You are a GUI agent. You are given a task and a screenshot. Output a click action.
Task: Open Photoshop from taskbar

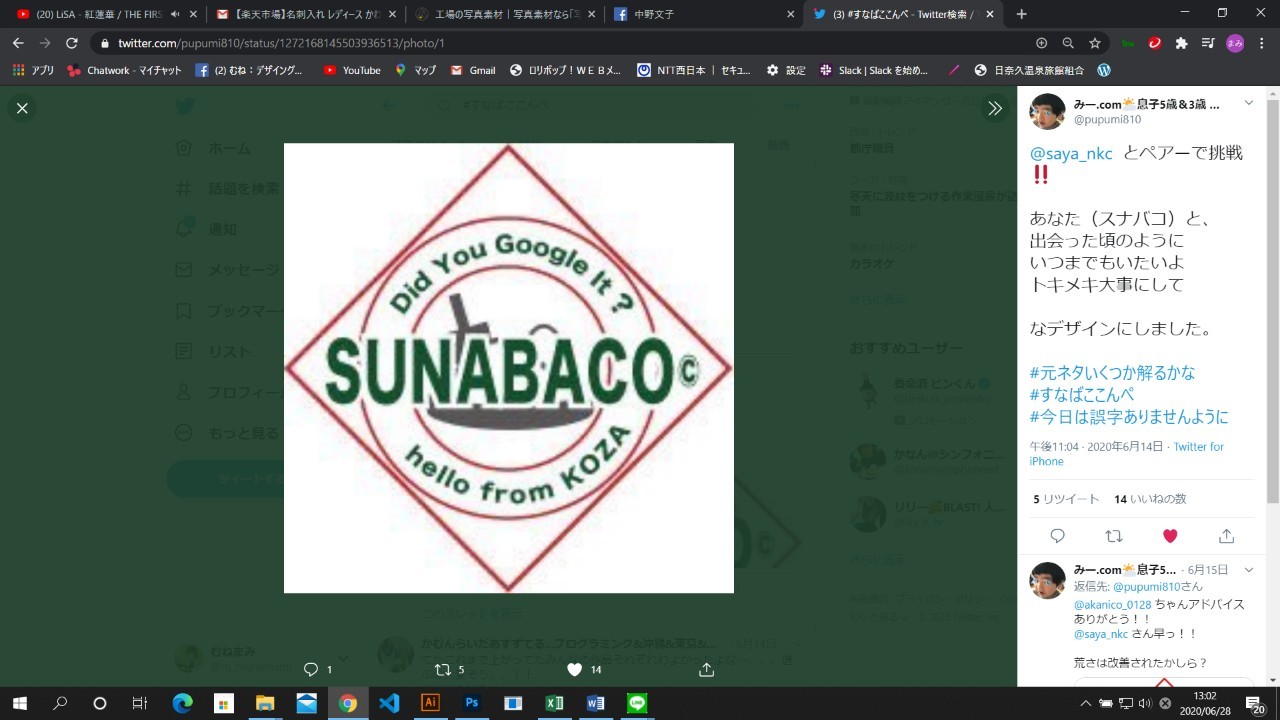pos(471,703)
